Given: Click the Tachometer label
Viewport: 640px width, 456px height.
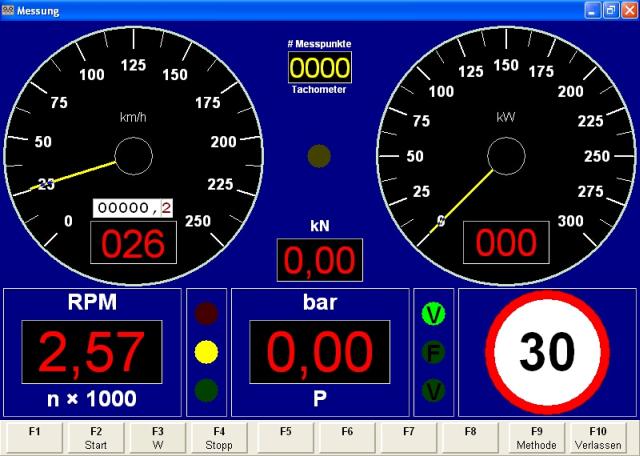Looking at the screenshot, I should click(319, 89).
